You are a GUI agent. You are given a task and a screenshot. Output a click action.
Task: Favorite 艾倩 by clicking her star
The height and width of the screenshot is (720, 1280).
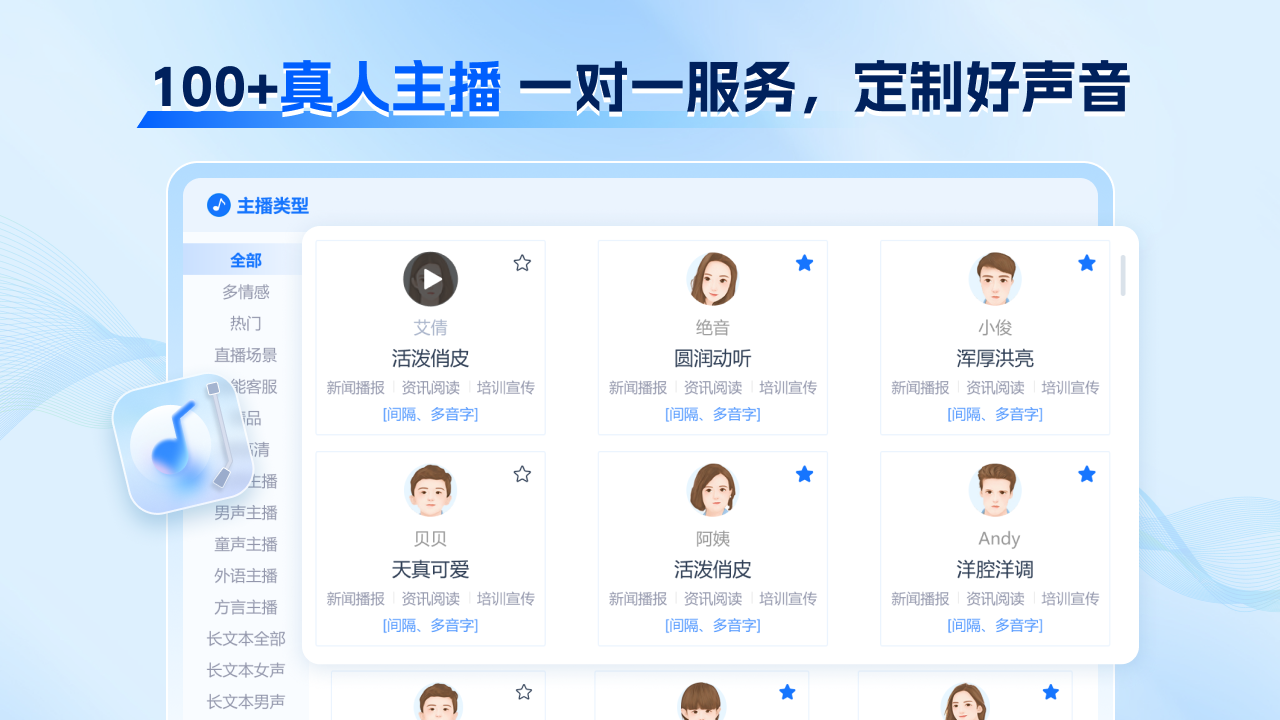click(x=521, y=263)
